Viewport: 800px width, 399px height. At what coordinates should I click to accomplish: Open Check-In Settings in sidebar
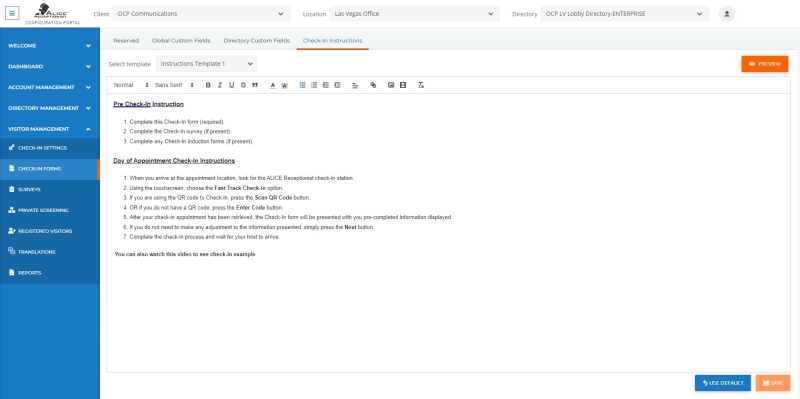(x=49, y=148)
